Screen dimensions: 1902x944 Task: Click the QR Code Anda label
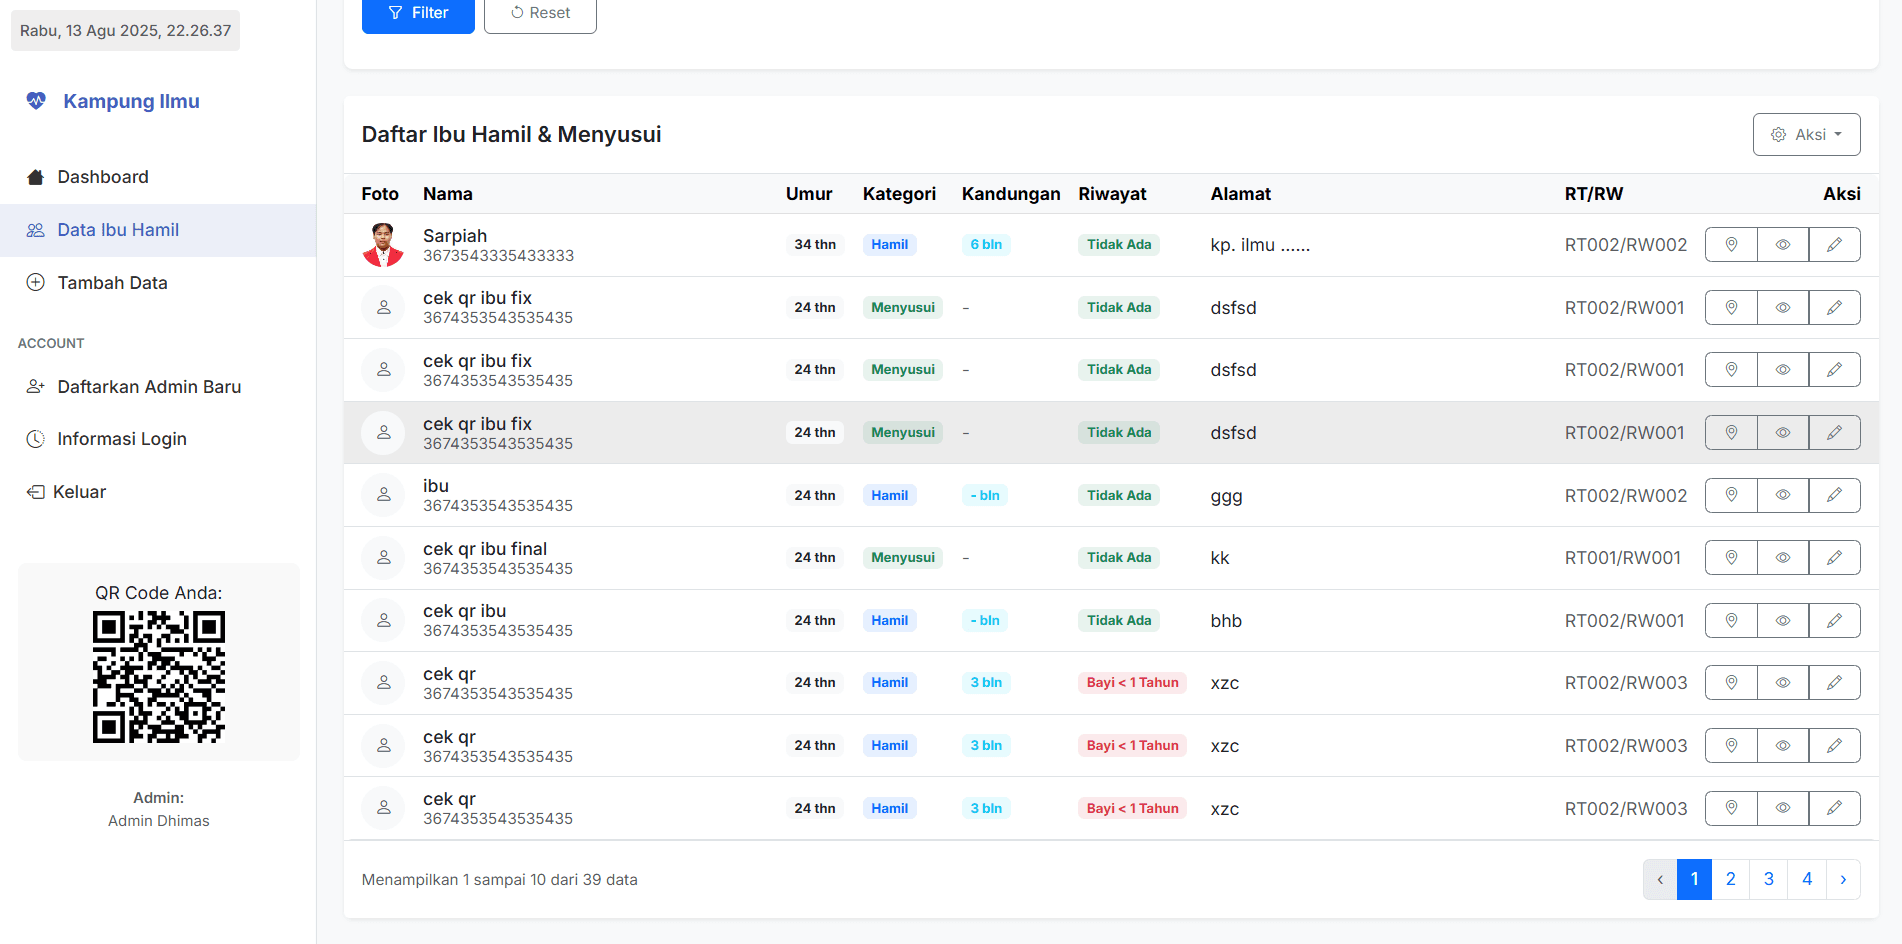click(159, 593)
